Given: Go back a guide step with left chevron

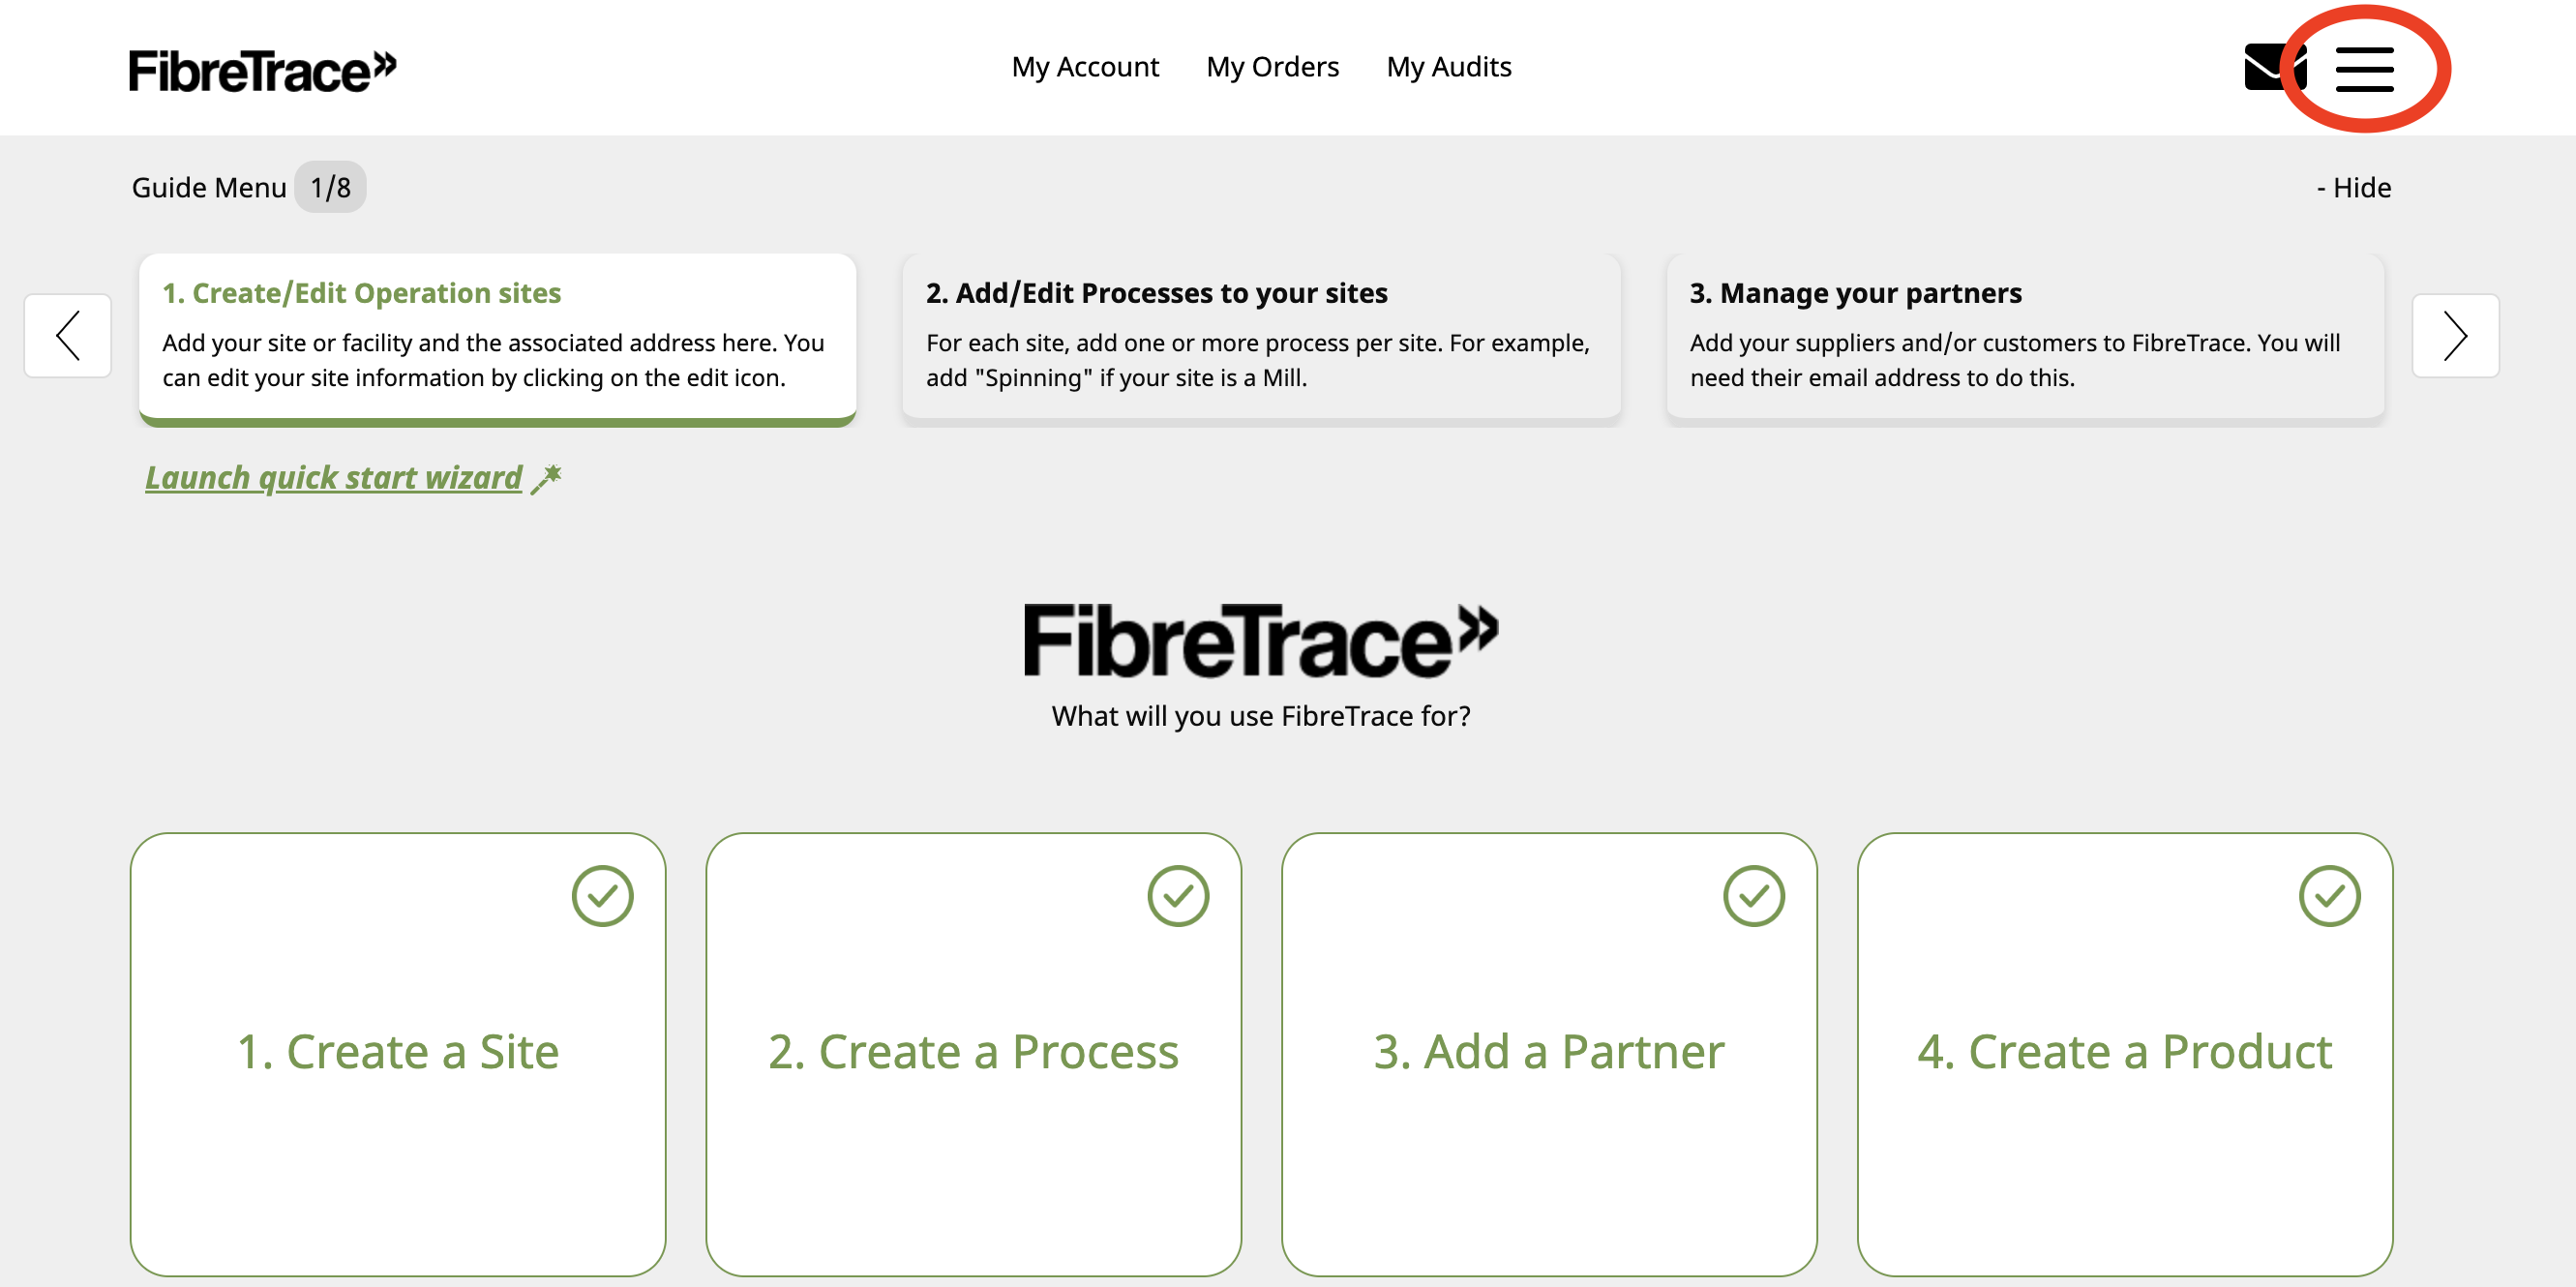Looking at the screenshot, I should (x=67, y=336).
